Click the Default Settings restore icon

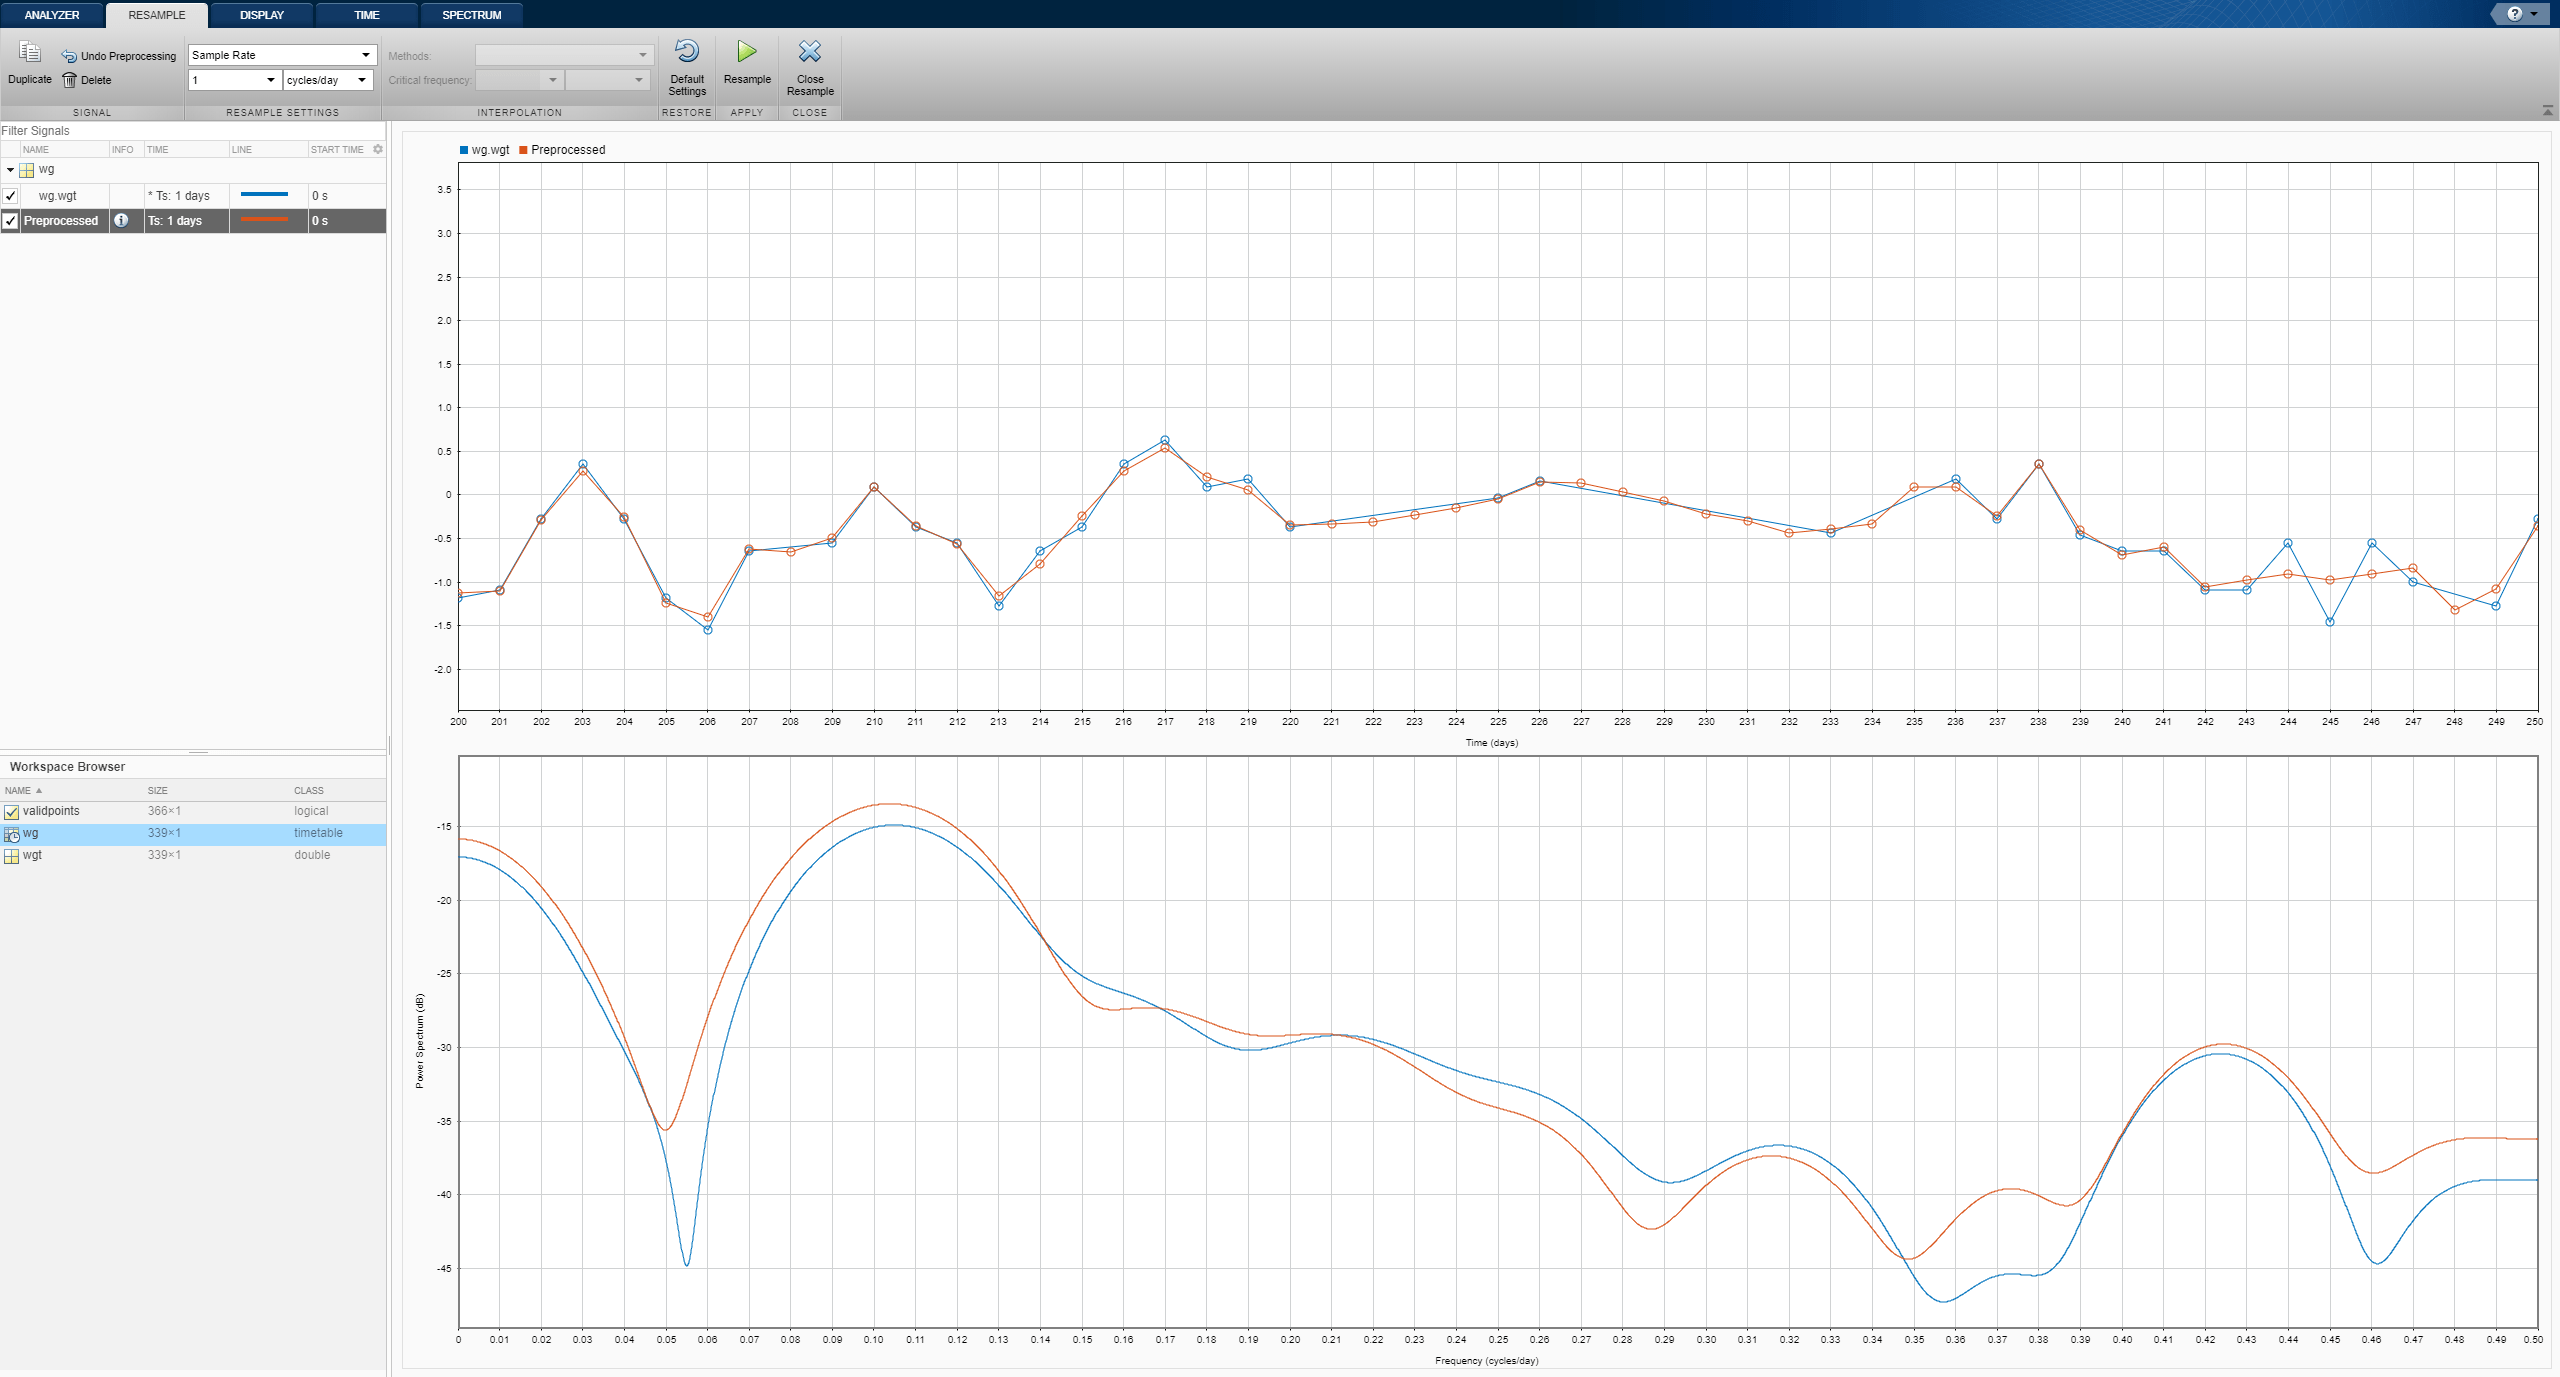[x=687, y=52]
